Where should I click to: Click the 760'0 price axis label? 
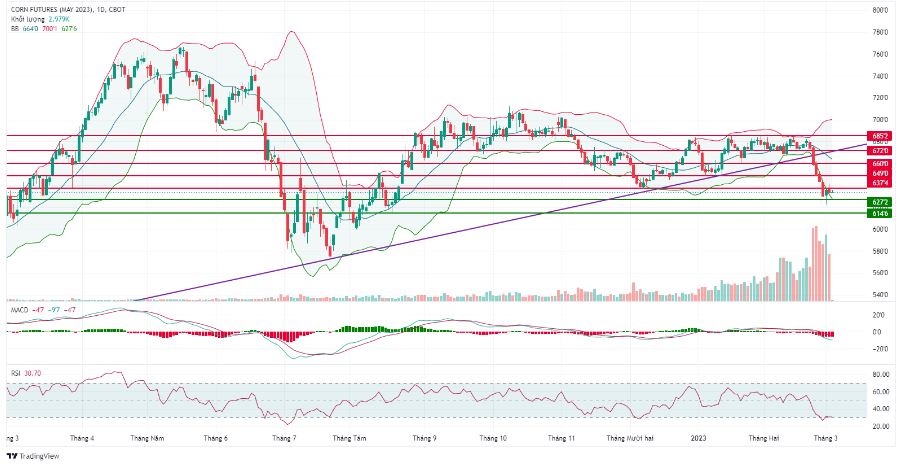(x=880, y=54)
